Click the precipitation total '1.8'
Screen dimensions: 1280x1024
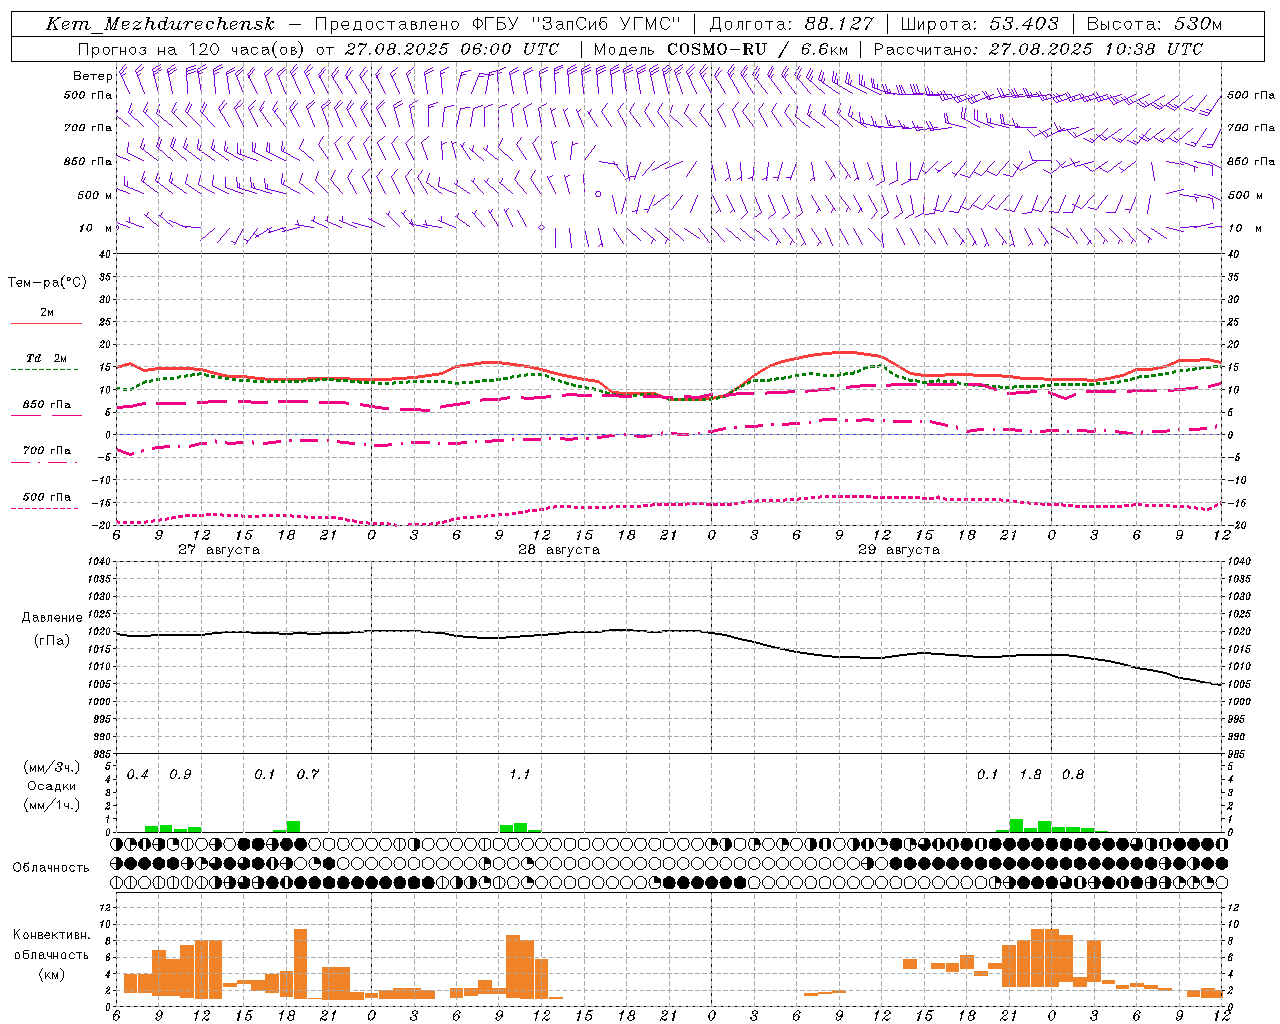click(x=1030, y=775)
